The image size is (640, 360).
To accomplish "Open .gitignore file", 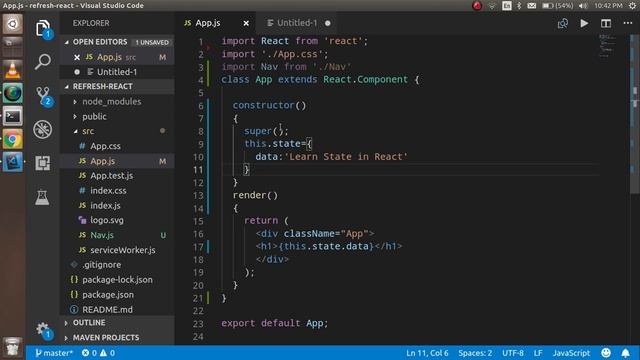I will pyautogui.click(x=117, y=264).
